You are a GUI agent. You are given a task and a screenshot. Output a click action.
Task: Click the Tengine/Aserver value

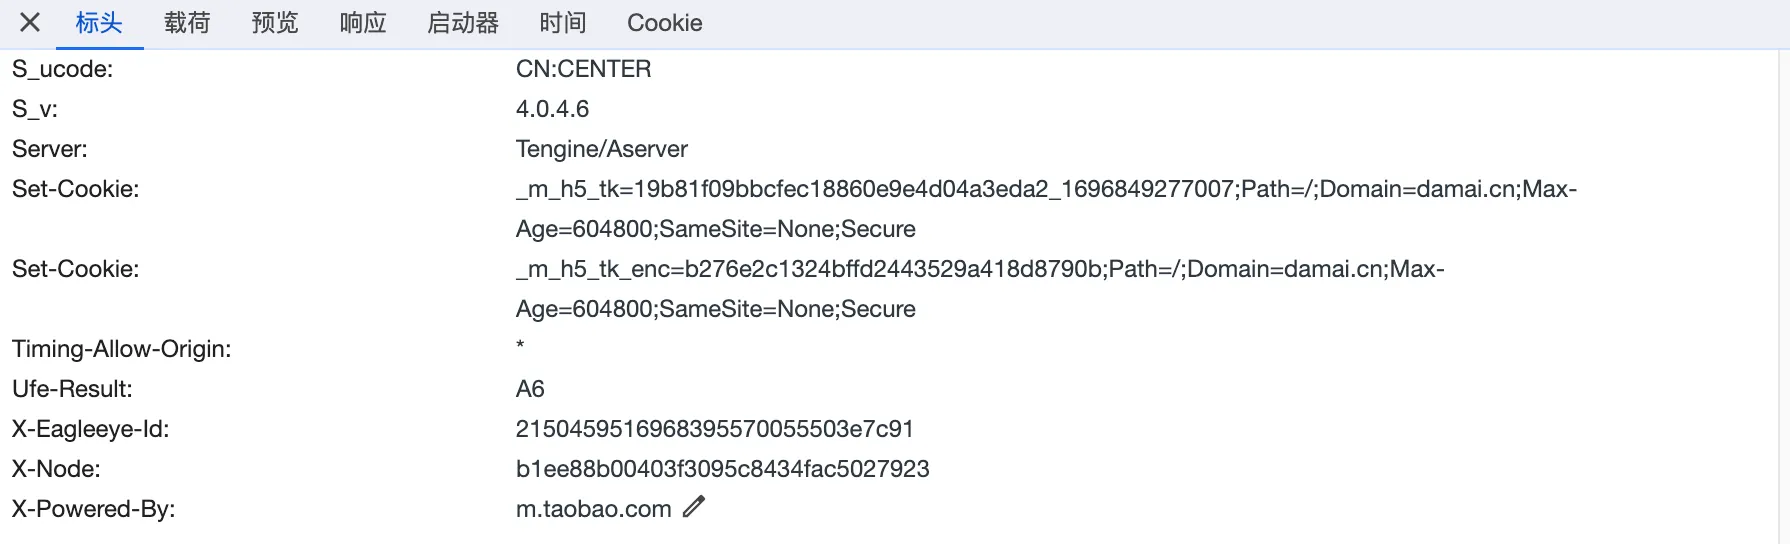601,149
